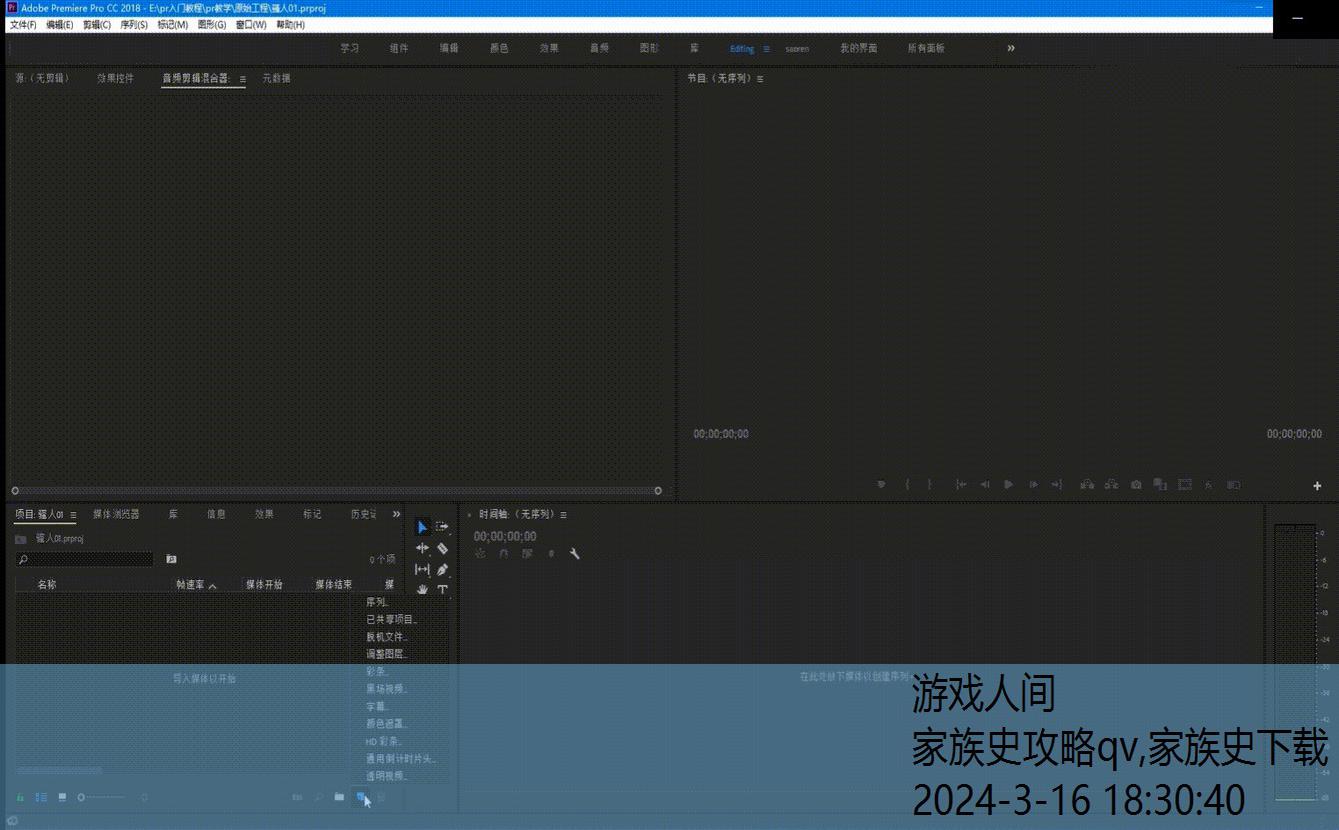This screenshot has height=830, width=1339.
Task: Switch Project panel to List view
Action: [x=41, y=797]
